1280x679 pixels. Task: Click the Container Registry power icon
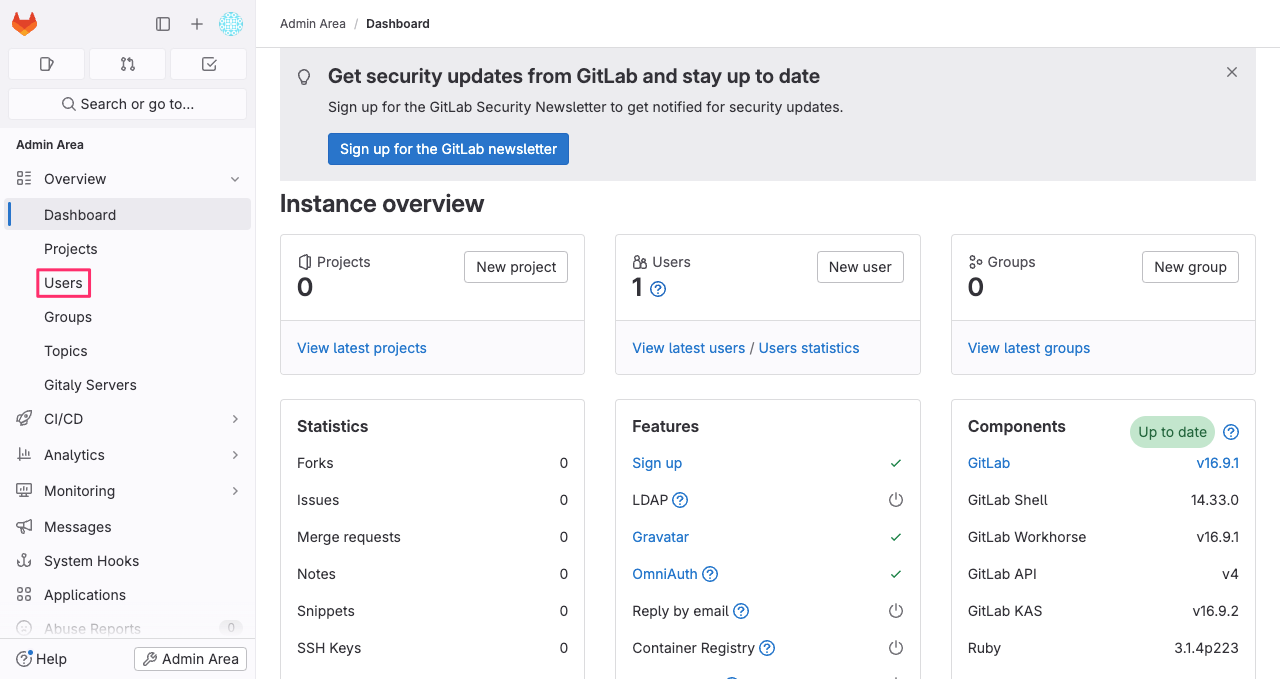point(896,648)
